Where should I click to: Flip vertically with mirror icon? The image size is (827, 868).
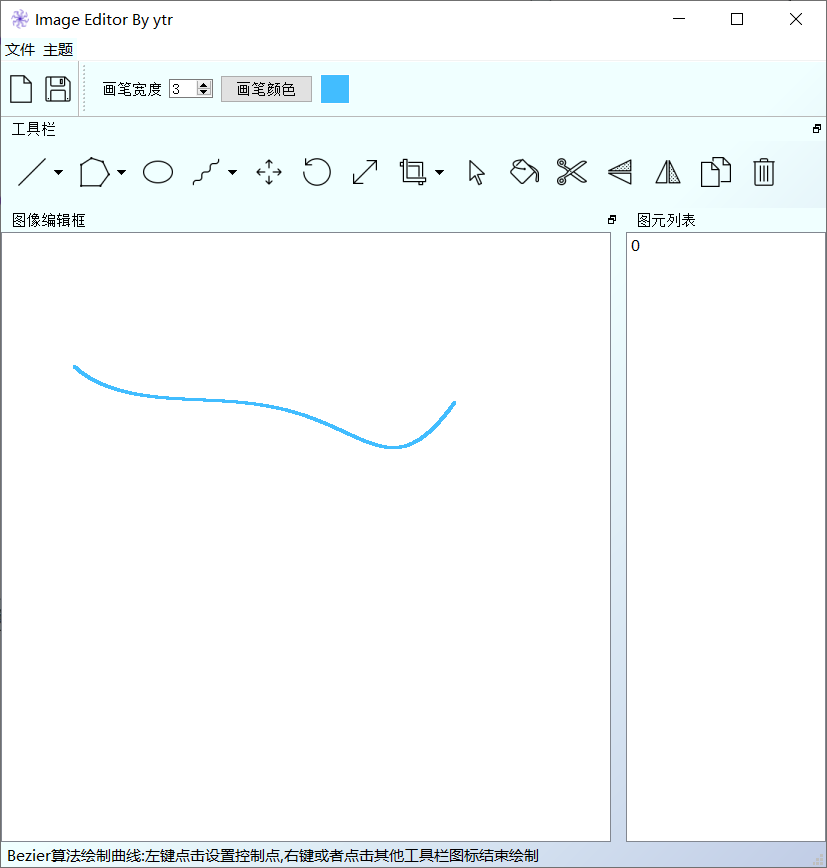pos(620,172)
